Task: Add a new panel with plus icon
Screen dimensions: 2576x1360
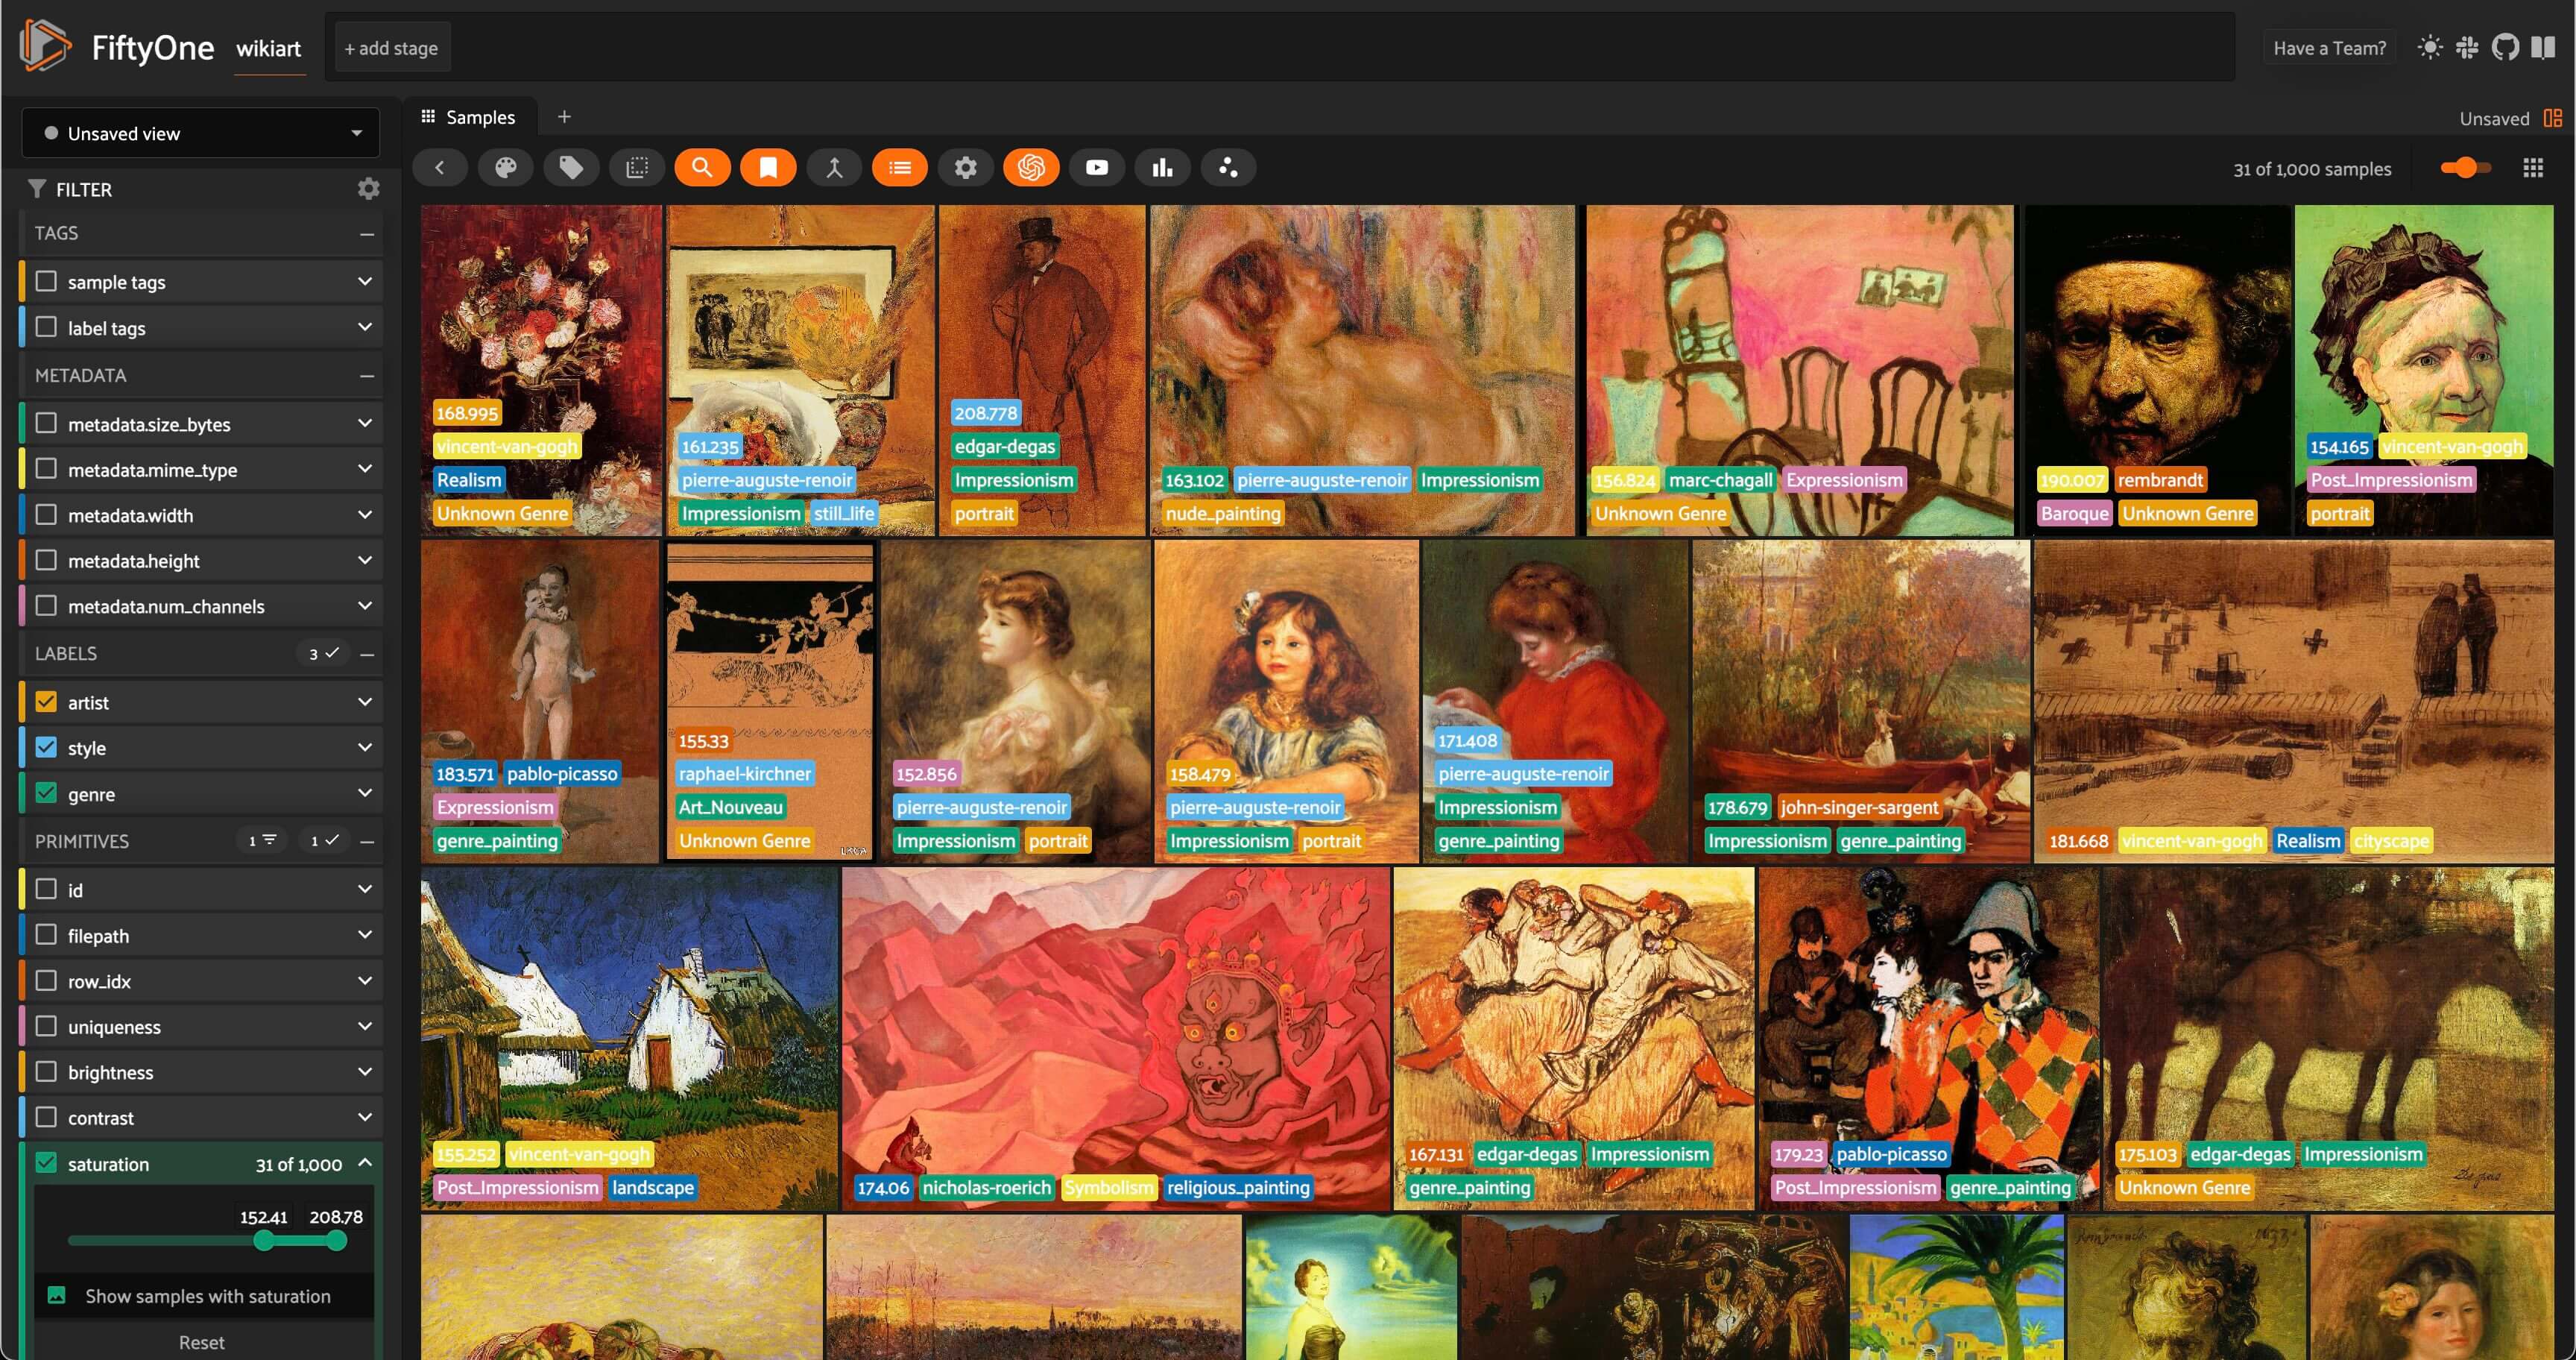Action: (564, 117)
